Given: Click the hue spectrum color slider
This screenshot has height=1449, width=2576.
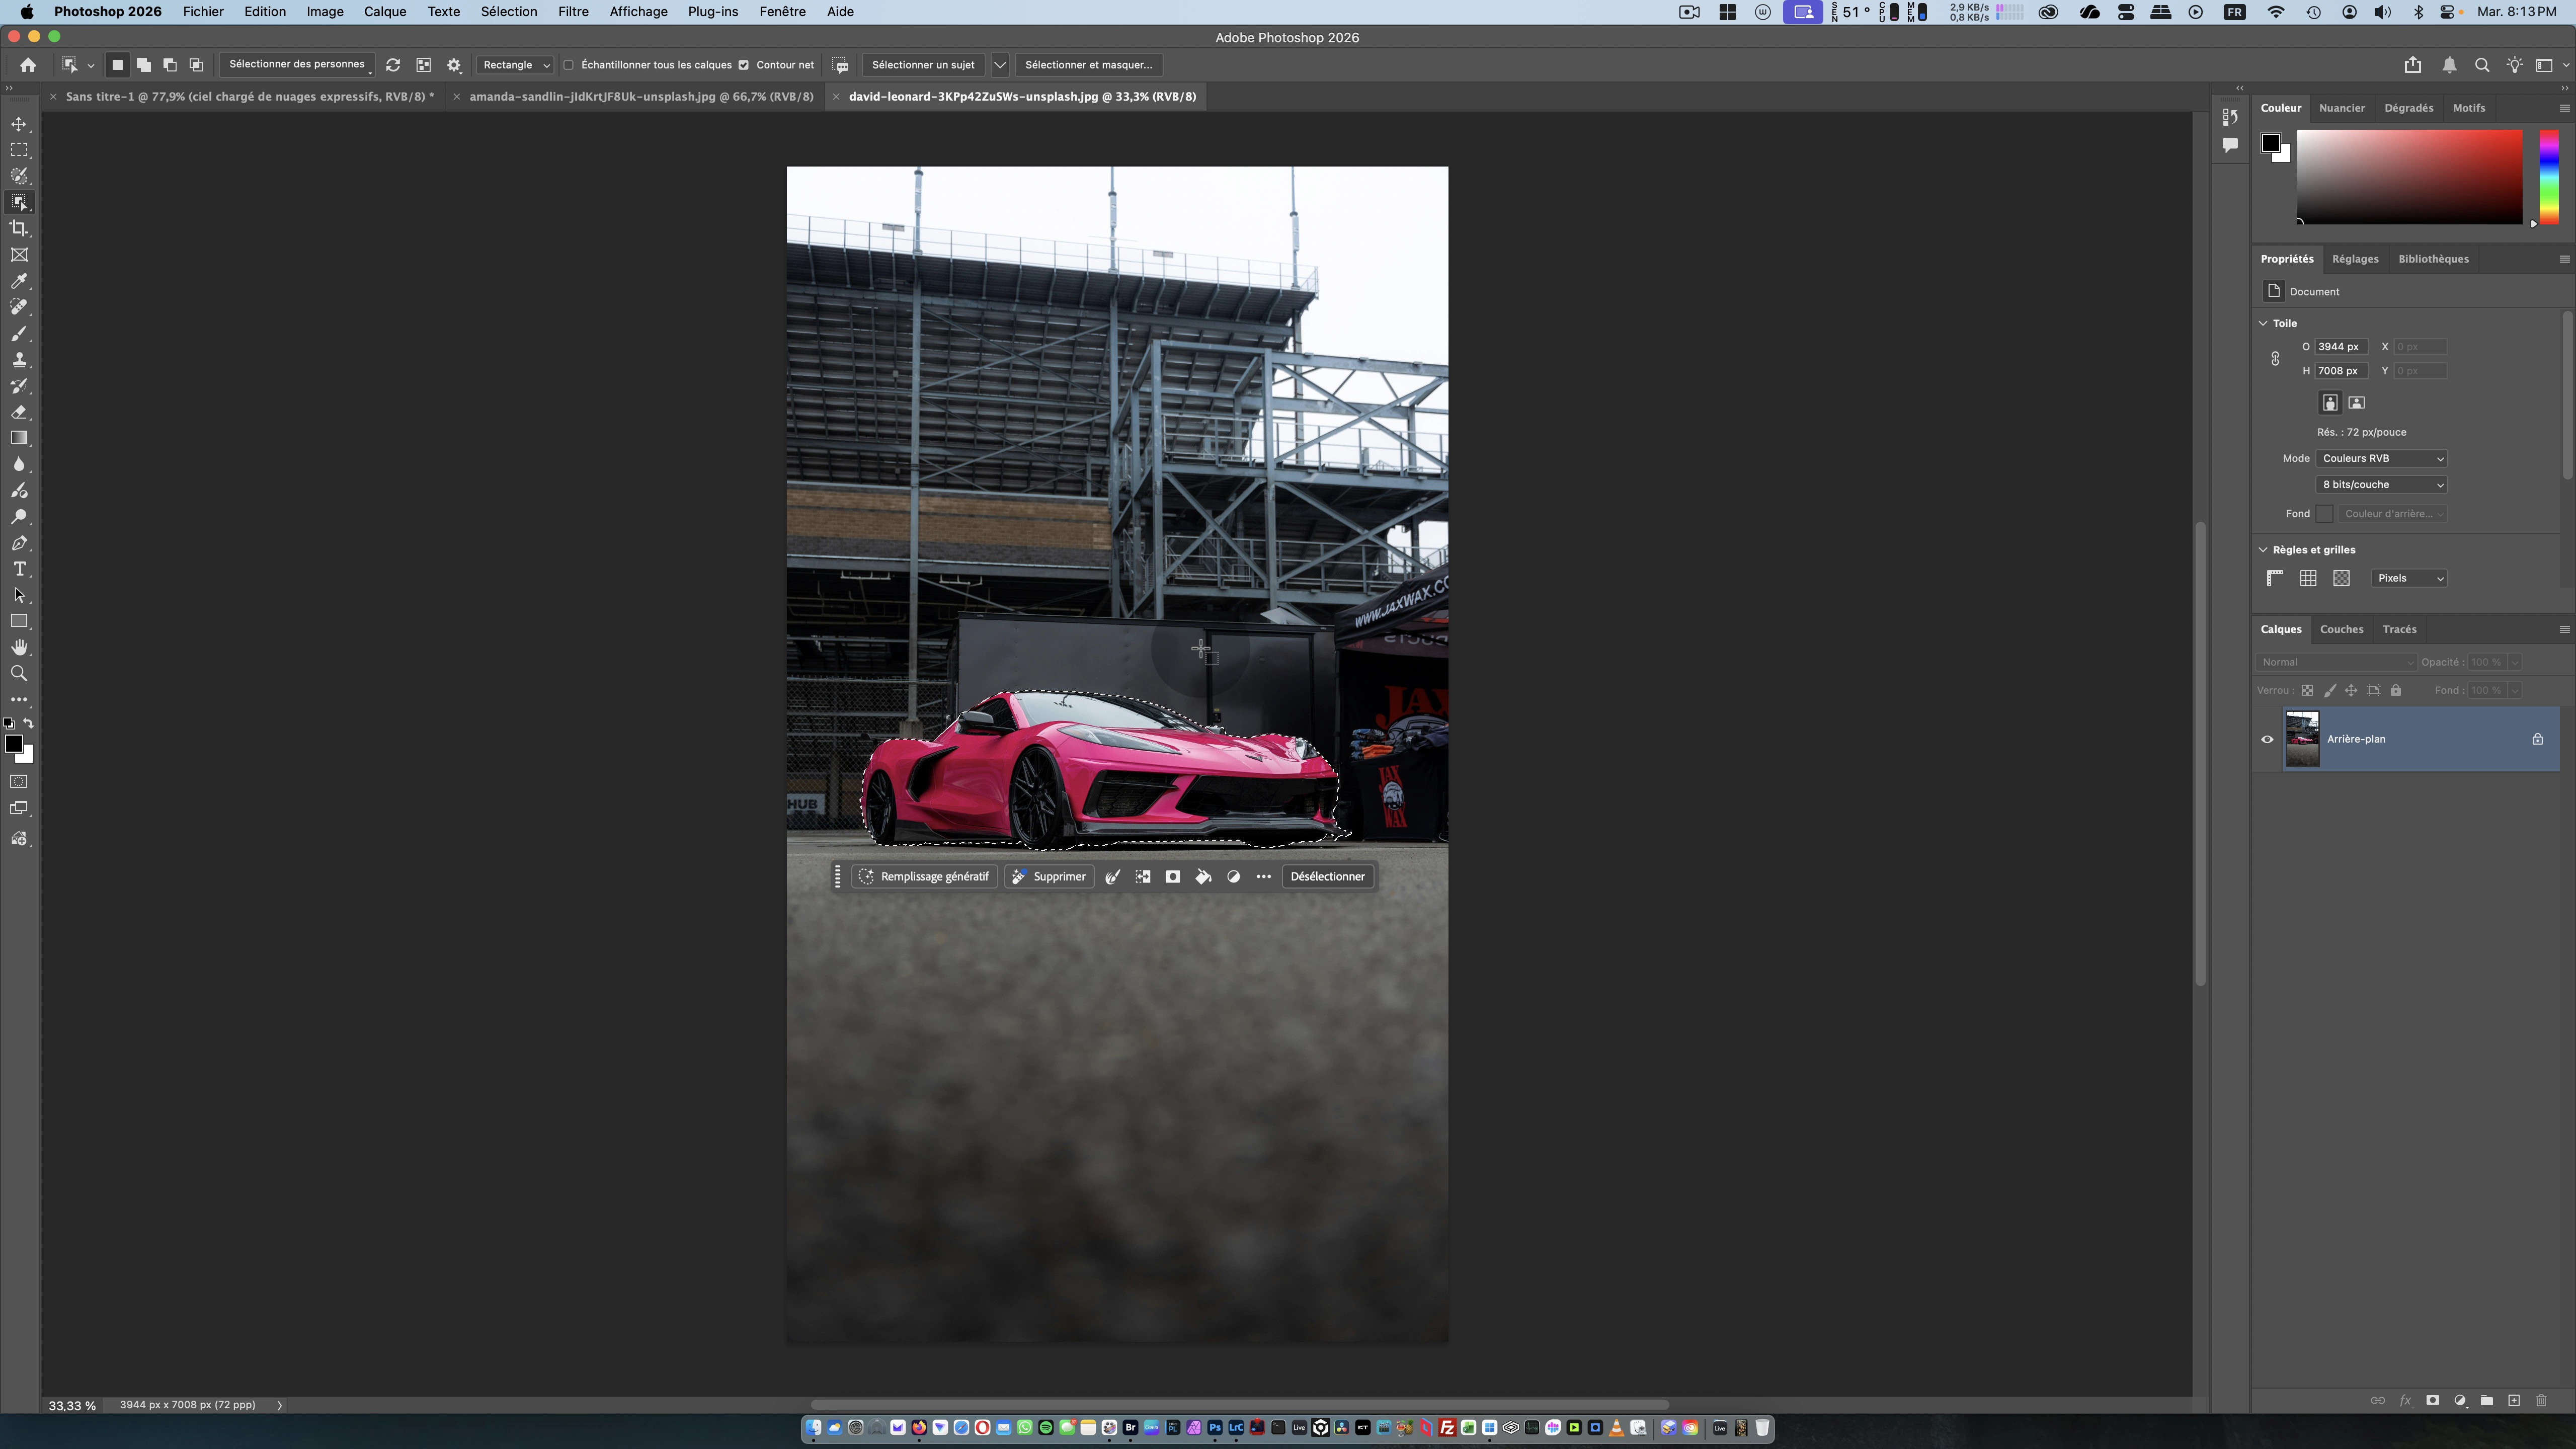Looking at the screenshot, I should pos(2549,176).
